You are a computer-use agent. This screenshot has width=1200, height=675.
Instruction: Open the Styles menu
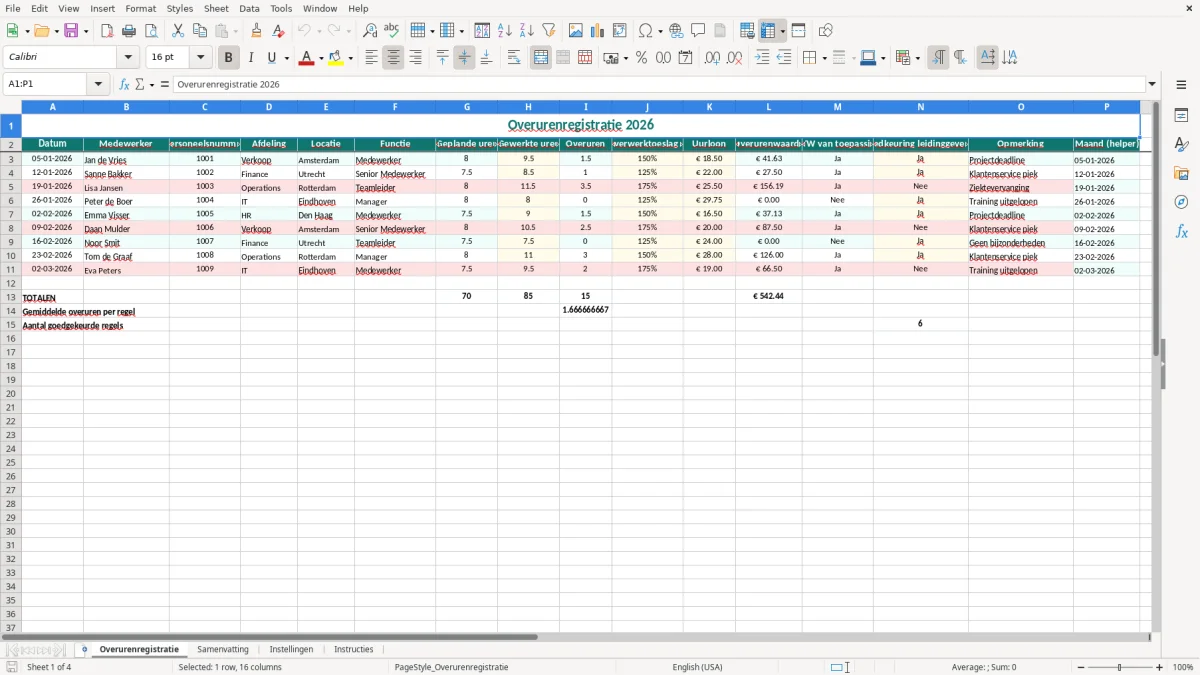tap(180, 8)
